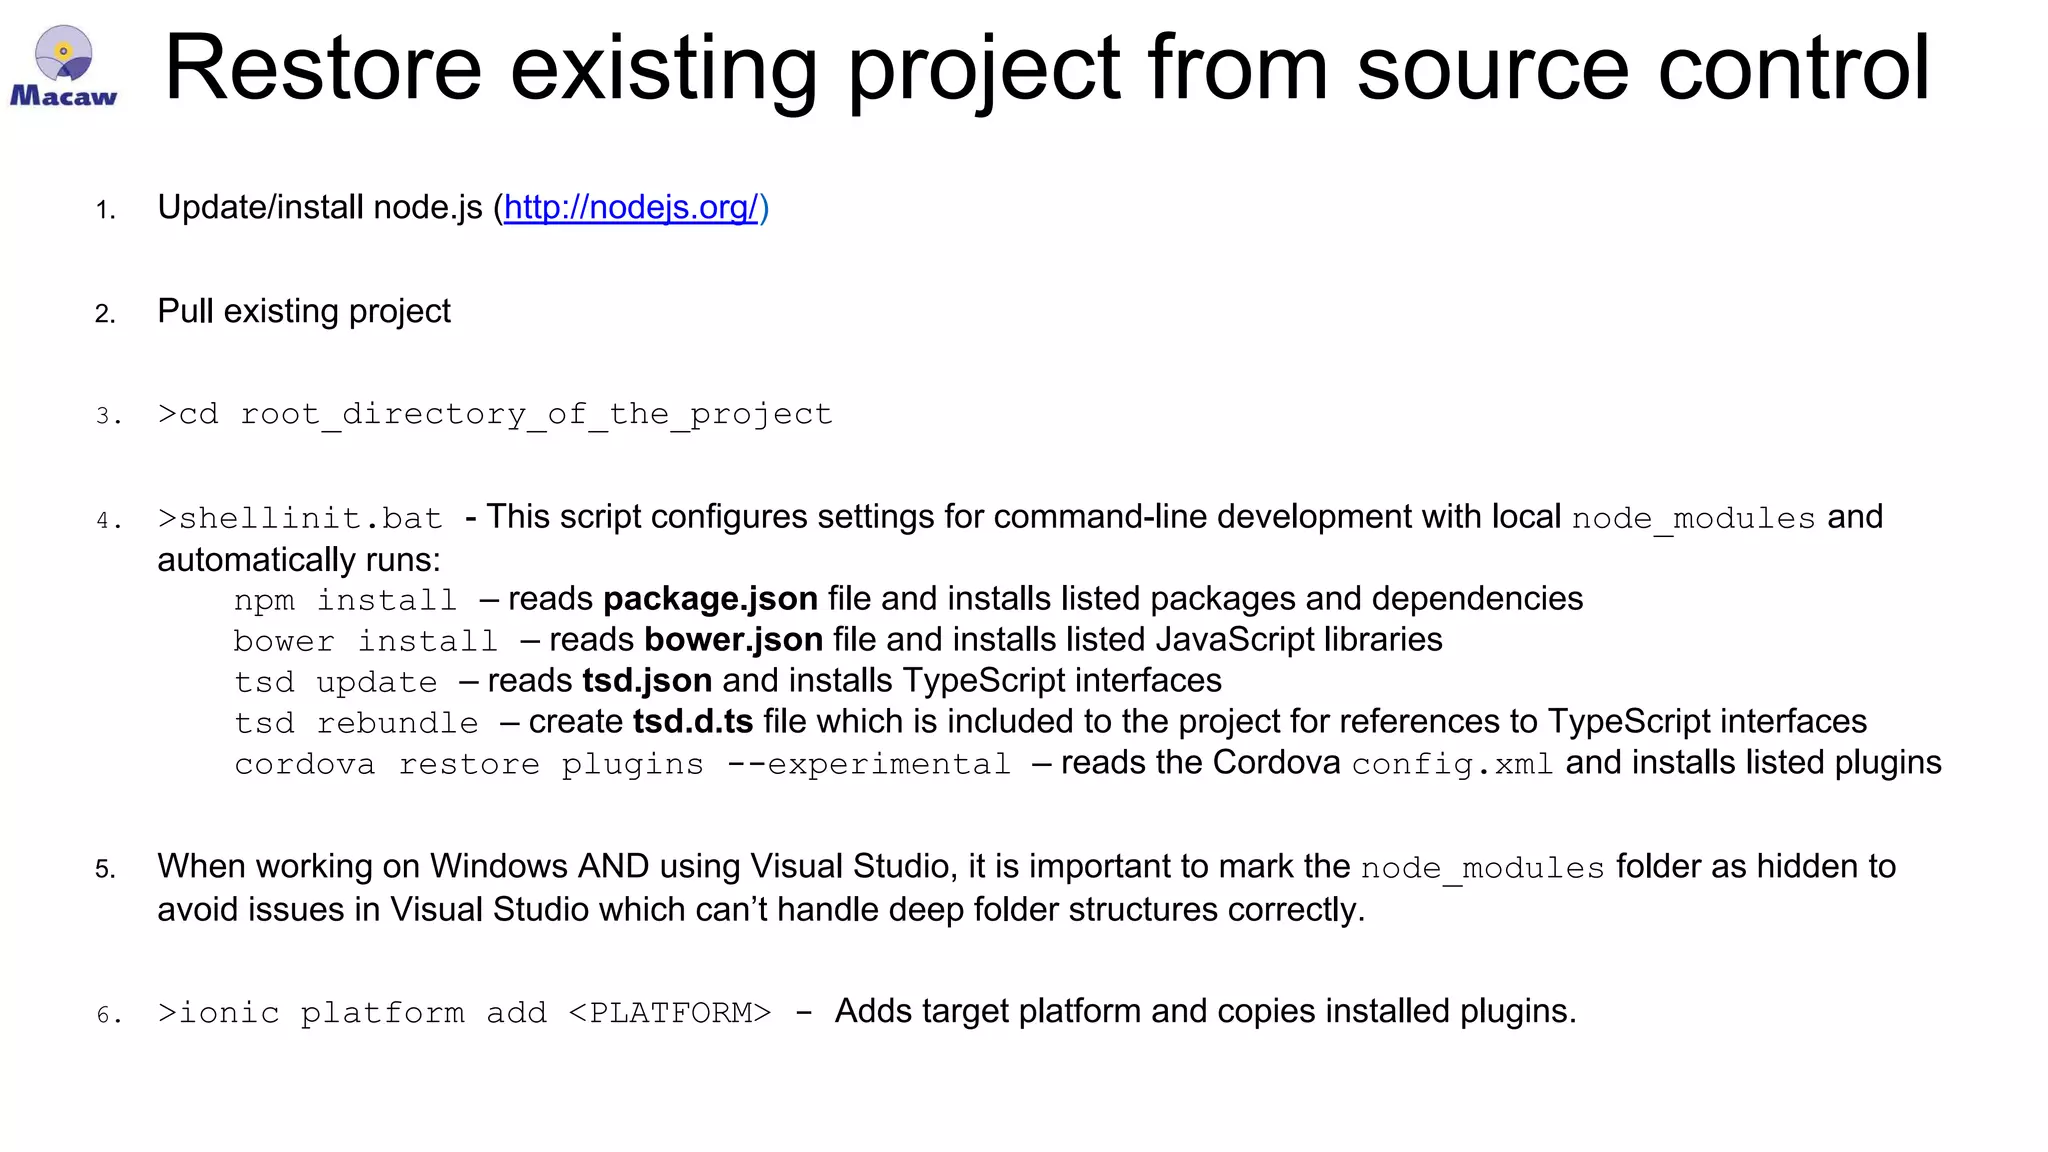This screenshot has width=2048, height=1152.
Task: Click 'Adds target platform and copies installed plugins.'
Action: tap(1205, 1011)
